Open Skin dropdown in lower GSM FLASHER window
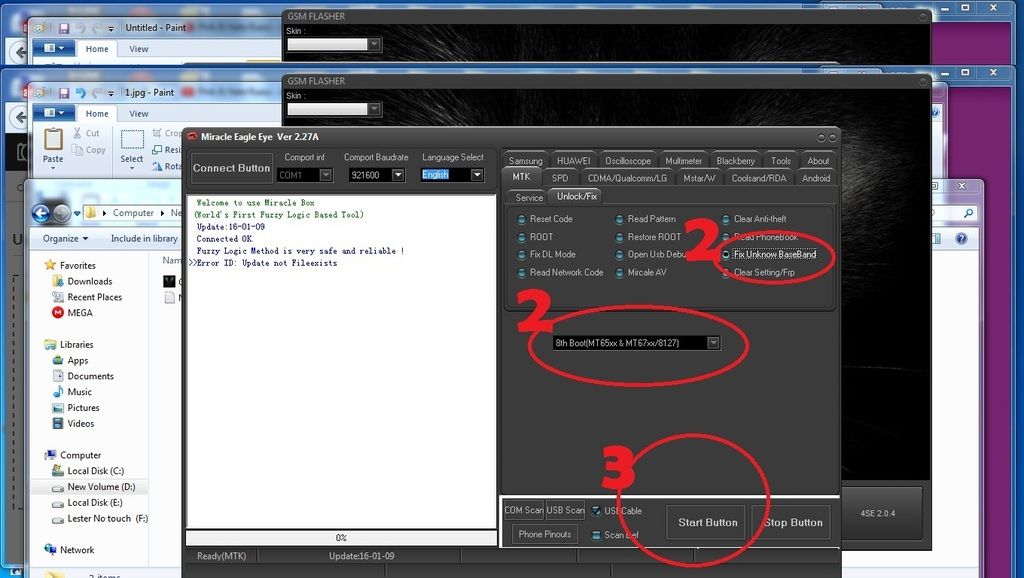This screenshot has width=1024, height=578. (x=374, y=109)
